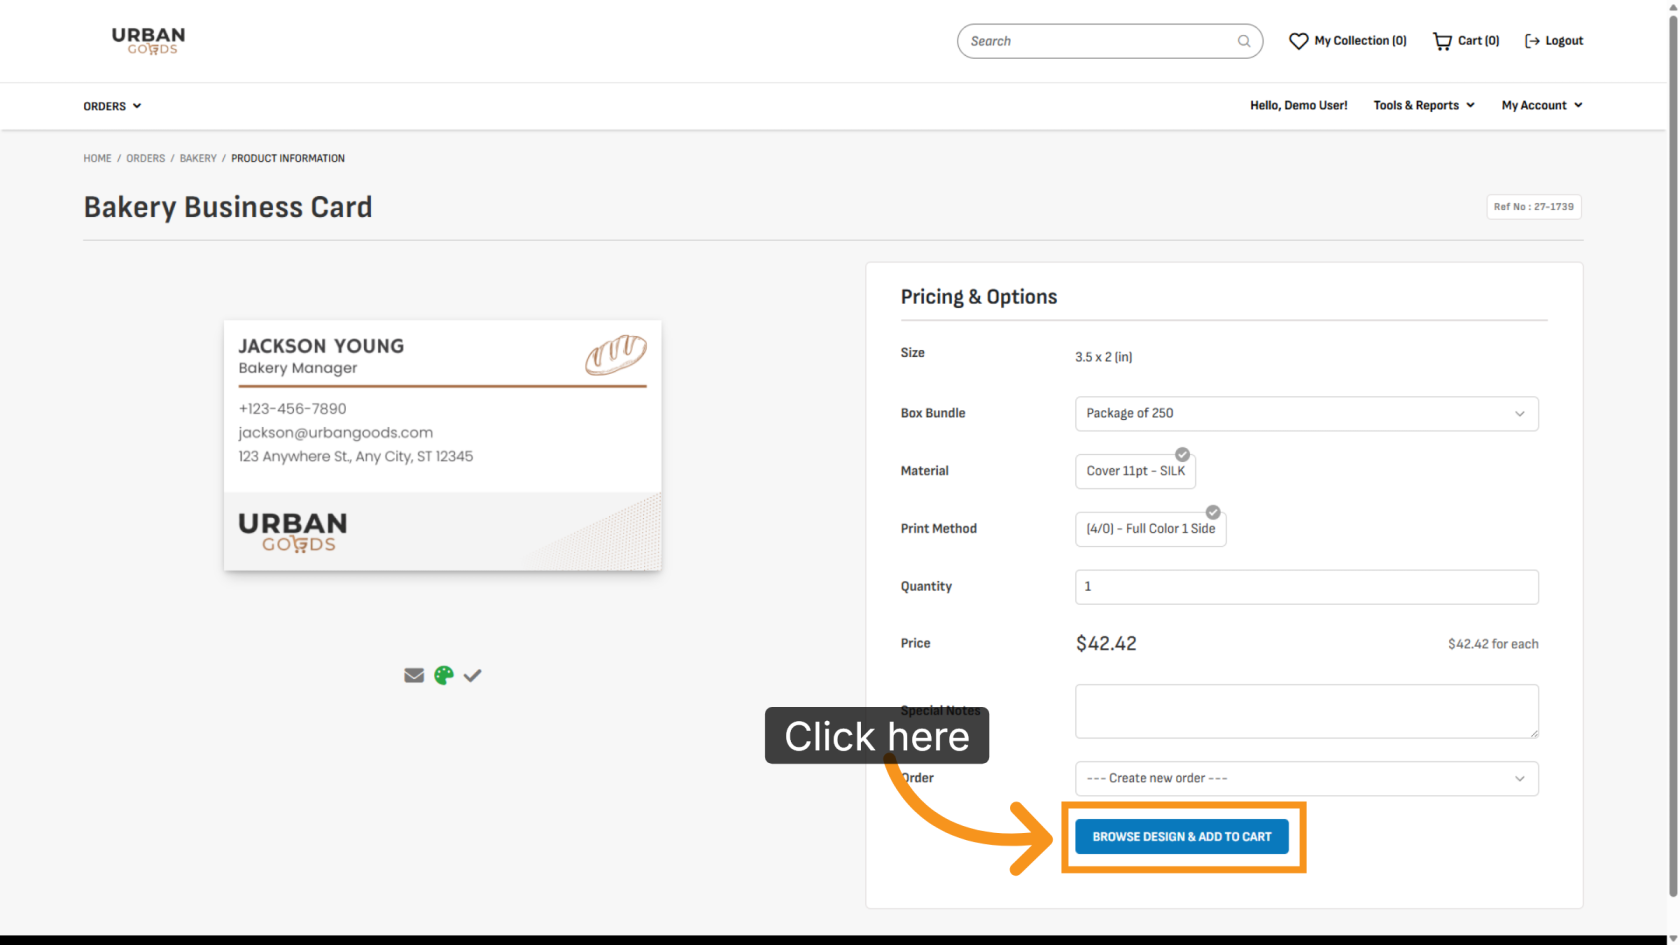Screen dimensions: 1680x945
Task: Expand the Box Bundle dropdown
Action: pyautogui.click(x=1306, y=414)
